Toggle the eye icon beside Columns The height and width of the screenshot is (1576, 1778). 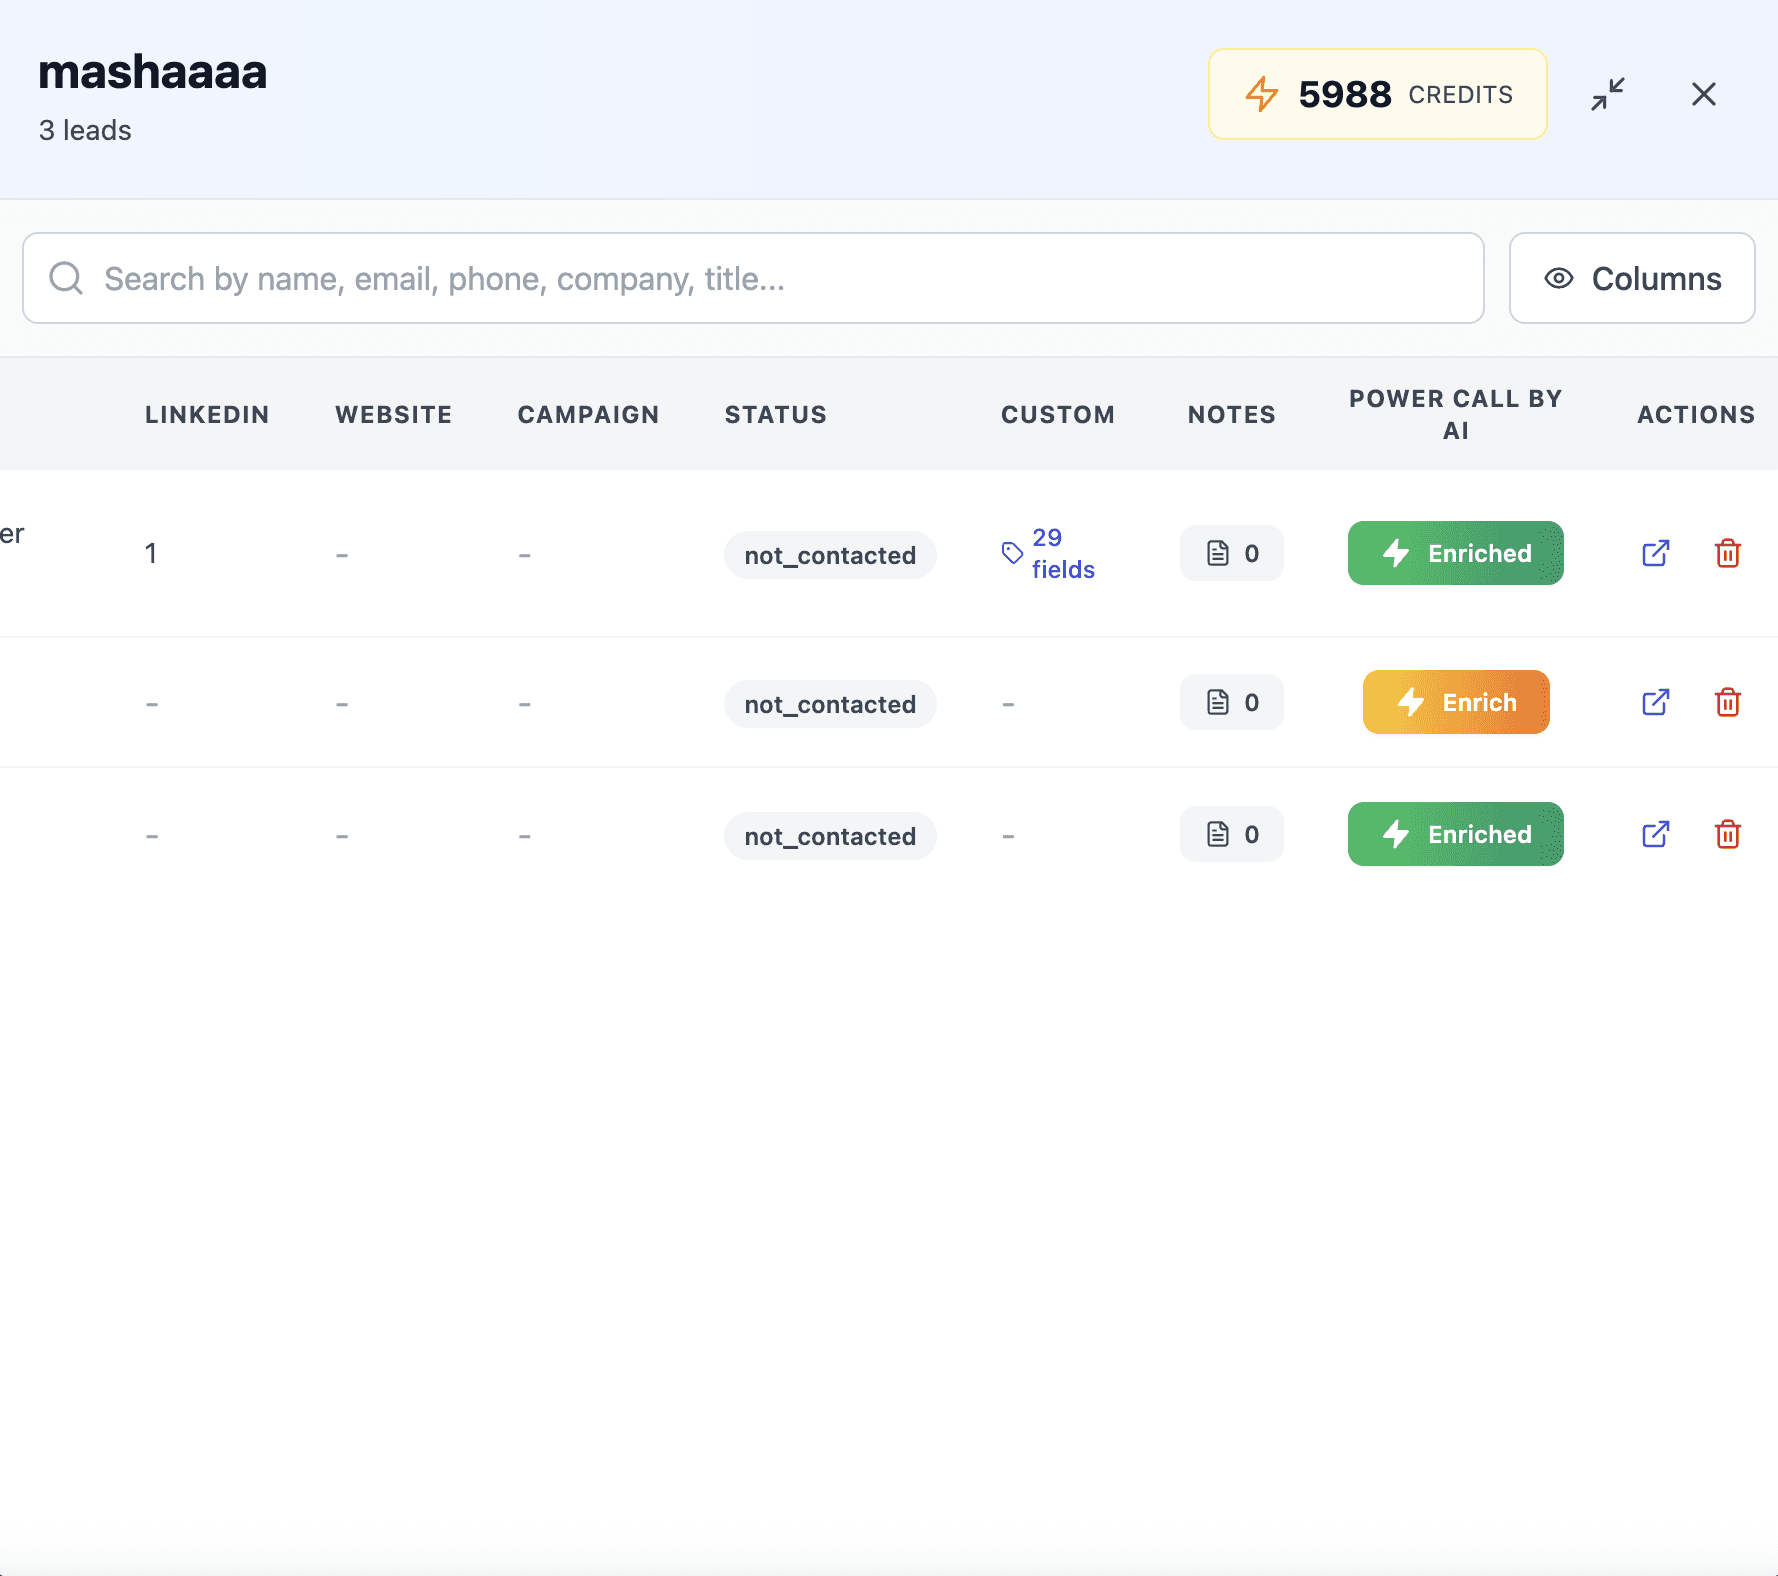(x=1558, y=278)
